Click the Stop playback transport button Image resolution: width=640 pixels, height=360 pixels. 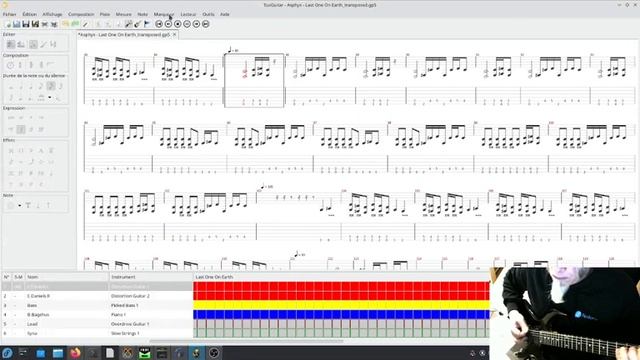[178, 24]
